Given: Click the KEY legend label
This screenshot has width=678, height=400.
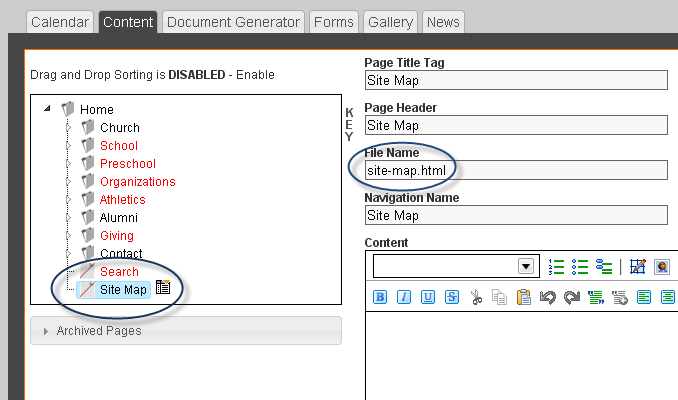Looking at the screenshot, I should [x=349, y=125].
